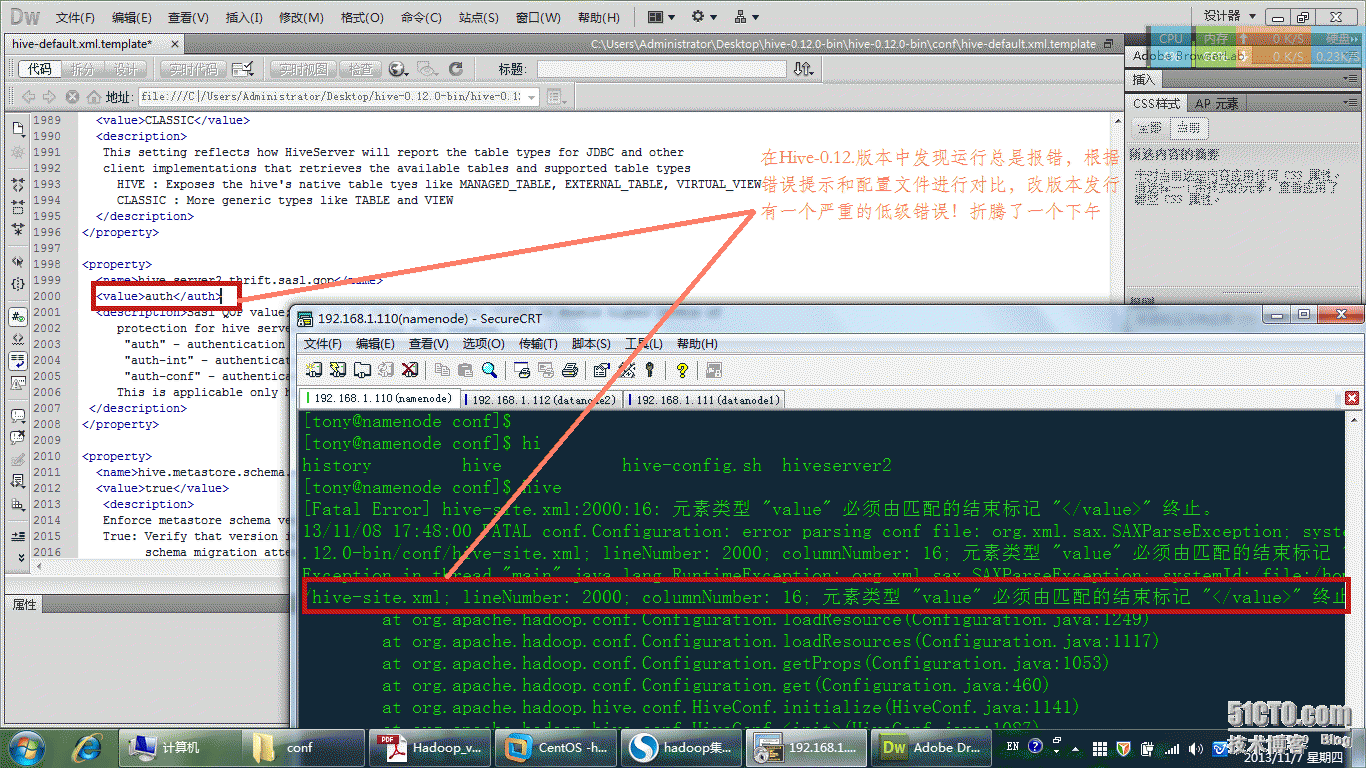
Task: Click SecureCRT yellow Help question icon
Action: click(682, 370)
